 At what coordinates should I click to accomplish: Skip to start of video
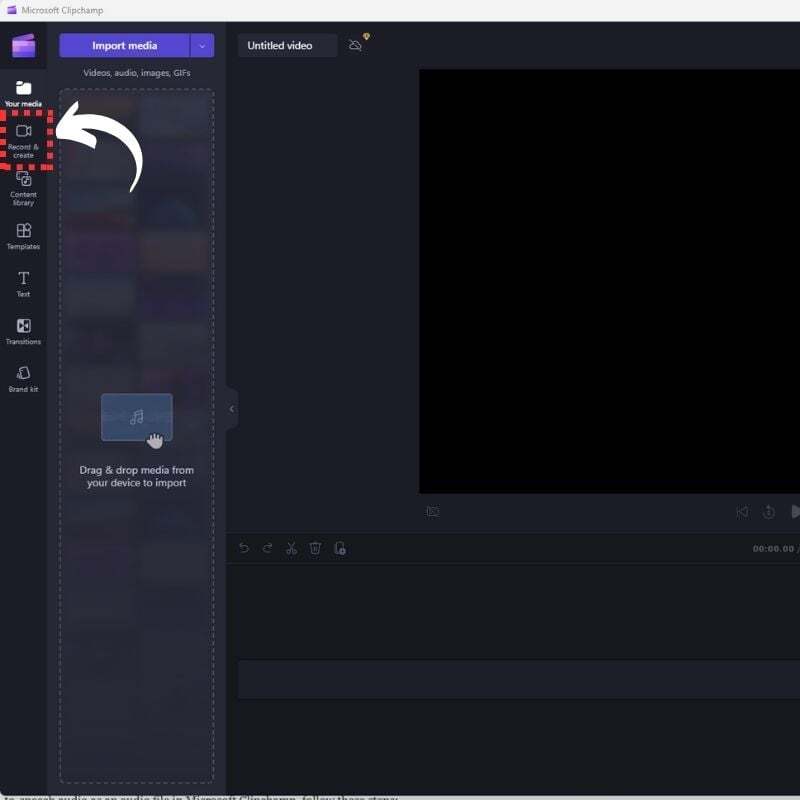pyautogui.click(x=742, y=511)
